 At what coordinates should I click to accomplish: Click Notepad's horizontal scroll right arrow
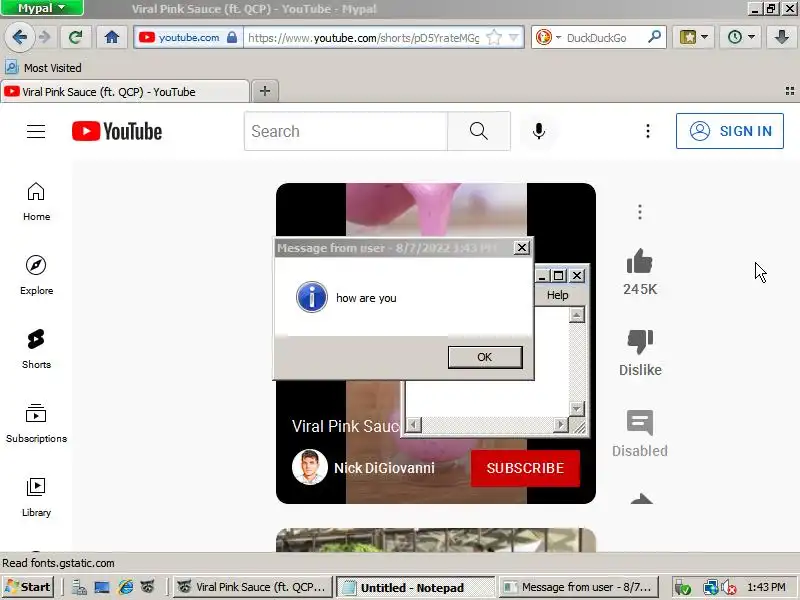point(561,424)
